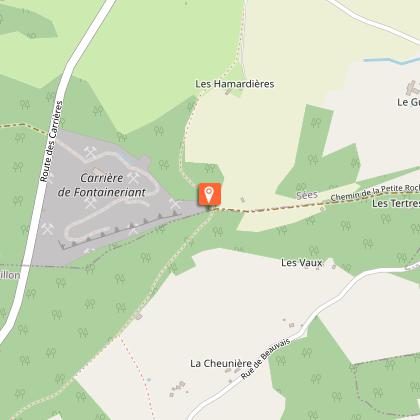This screenshot has height=420, width=420.
Task: Click the top-left quarry hammer icon
Action: pyautogui.click(x=90, y=152)
